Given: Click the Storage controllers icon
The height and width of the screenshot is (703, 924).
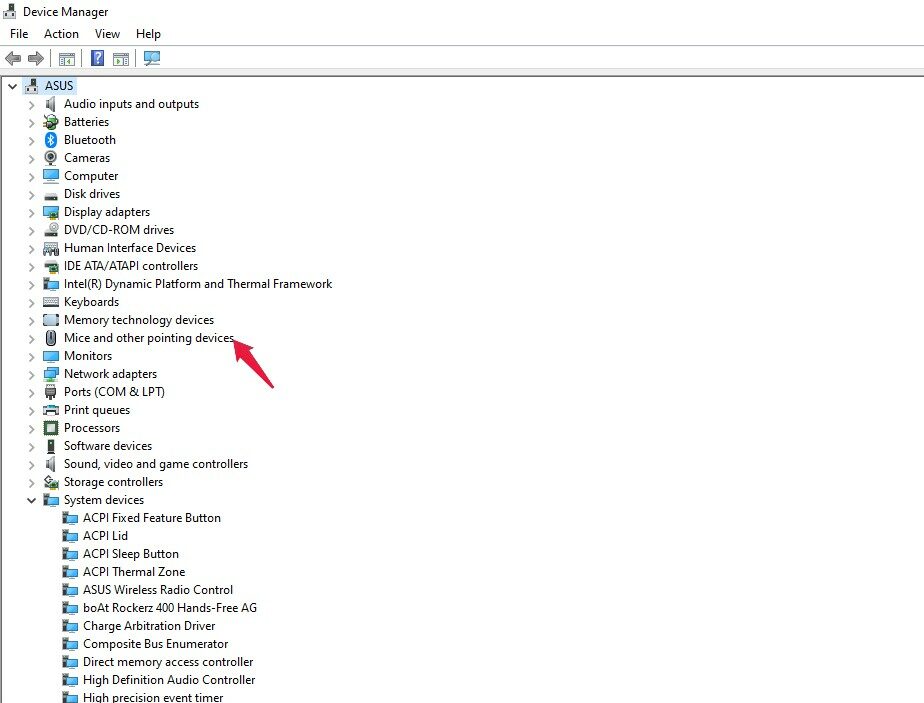Looking at the screenshot, I should tap(51, 482).
